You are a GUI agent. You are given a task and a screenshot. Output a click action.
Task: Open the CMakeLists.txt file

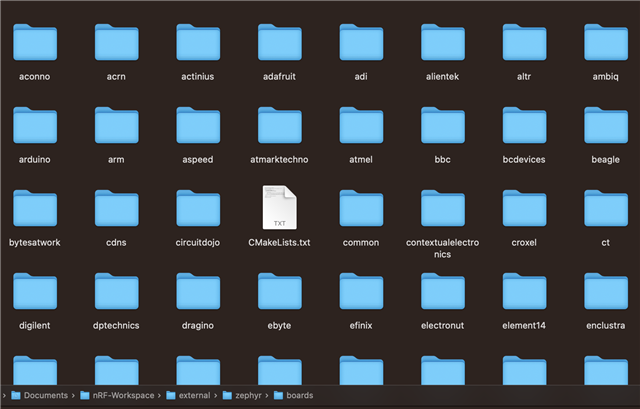pyautogui.click(x=279, y=210)
